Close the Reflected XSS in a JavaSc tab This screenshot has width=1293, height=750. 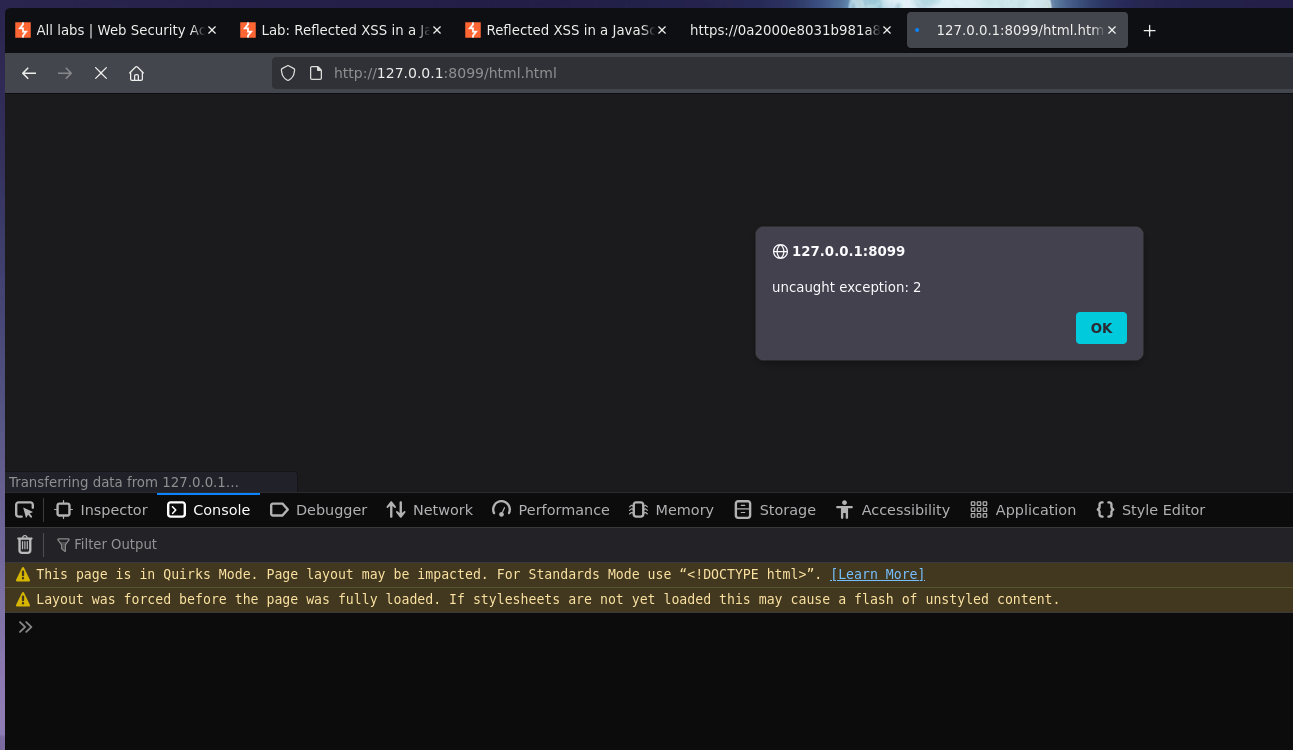(x=662, y=30)
